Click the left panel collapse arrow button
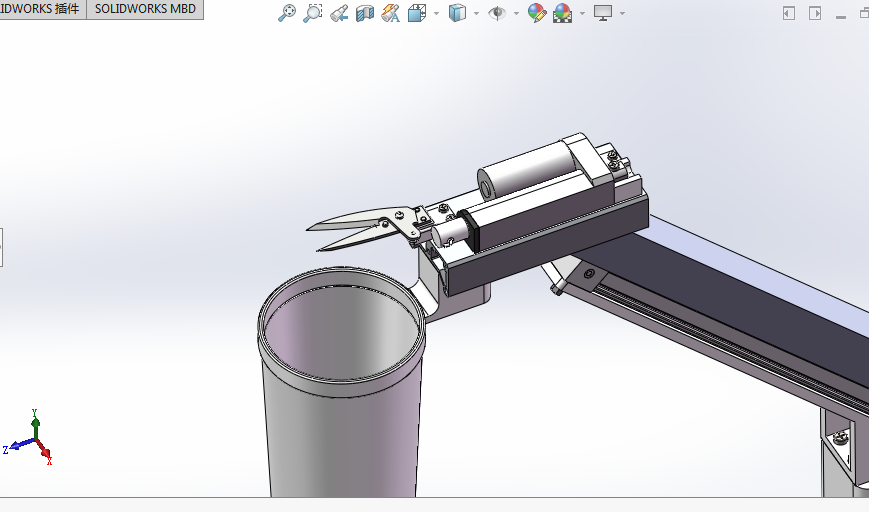The width and height of the screenshot is (869, 512). tap(789, 13)
